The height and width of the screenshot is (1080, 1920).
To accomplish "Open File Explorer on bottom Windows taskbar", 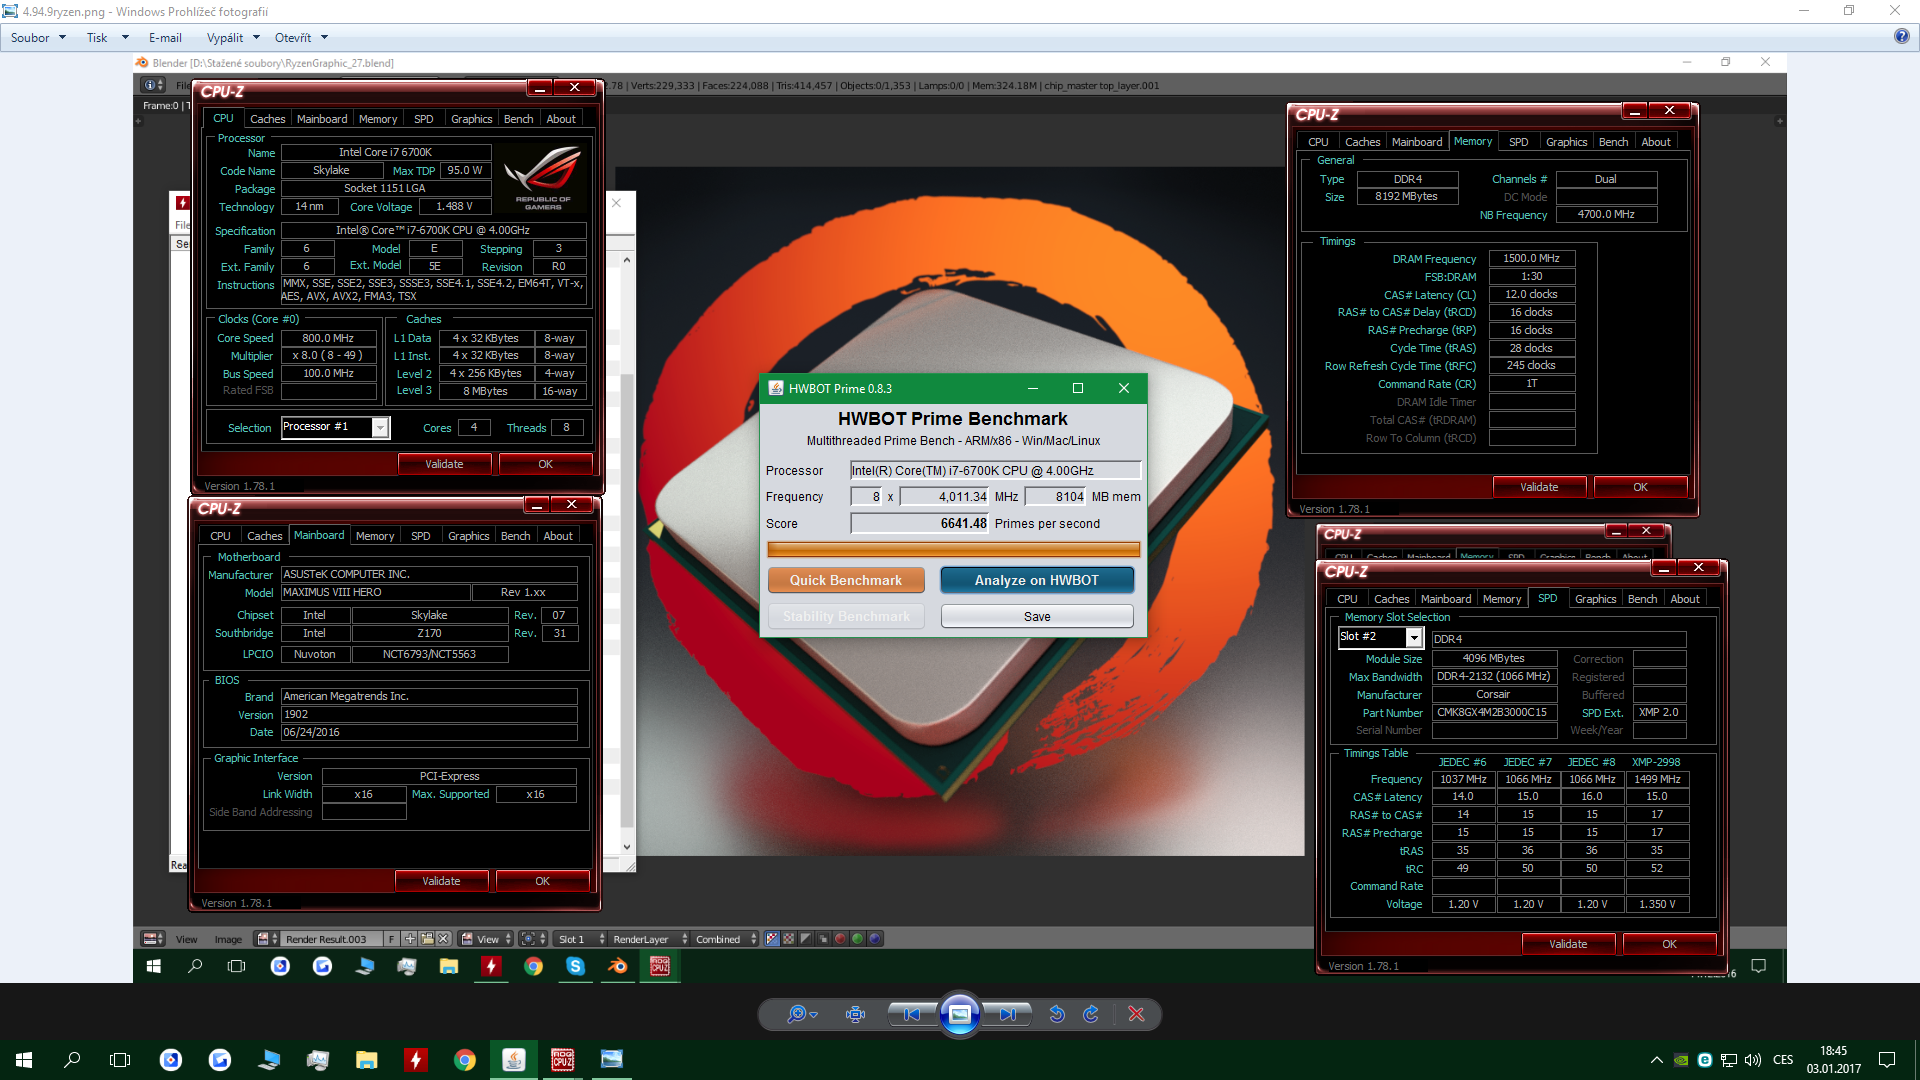I will point(367,1060).
